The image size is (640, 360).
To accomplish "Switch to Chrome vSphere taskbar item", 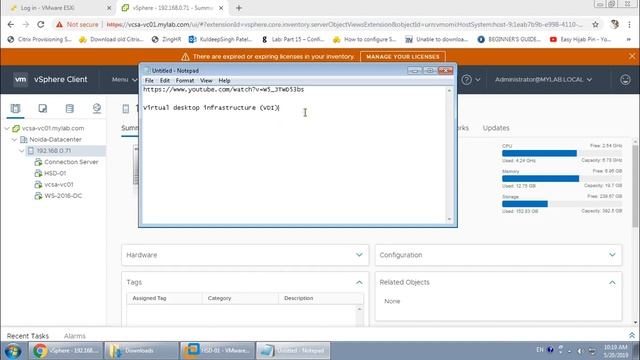I will (65, 351).
